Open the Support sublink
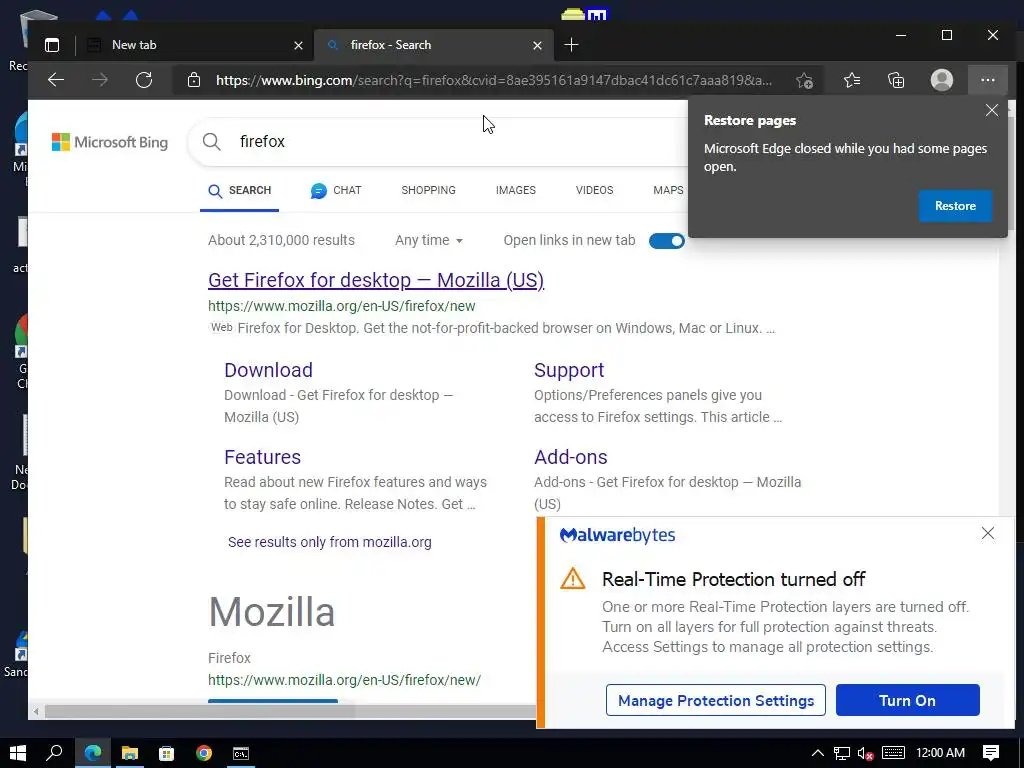 (569, 370)
